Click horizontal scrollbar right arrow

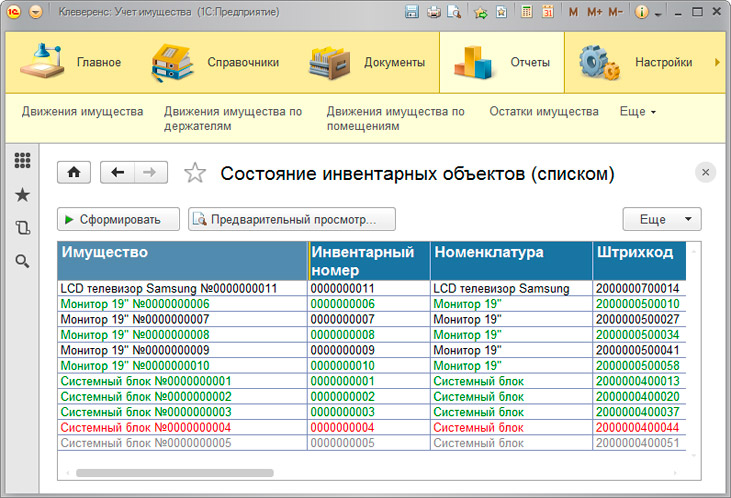(x=675, y=473)
